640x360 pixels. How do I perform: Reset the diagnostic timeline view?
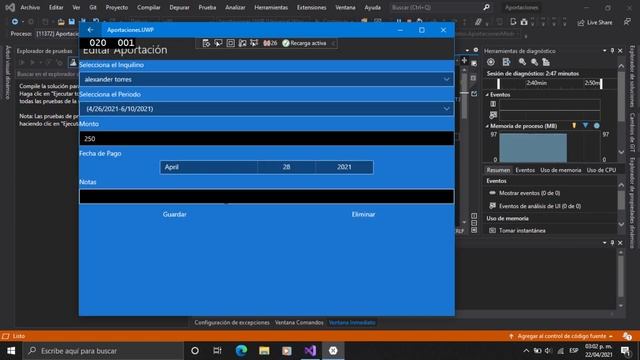(546, 62)
